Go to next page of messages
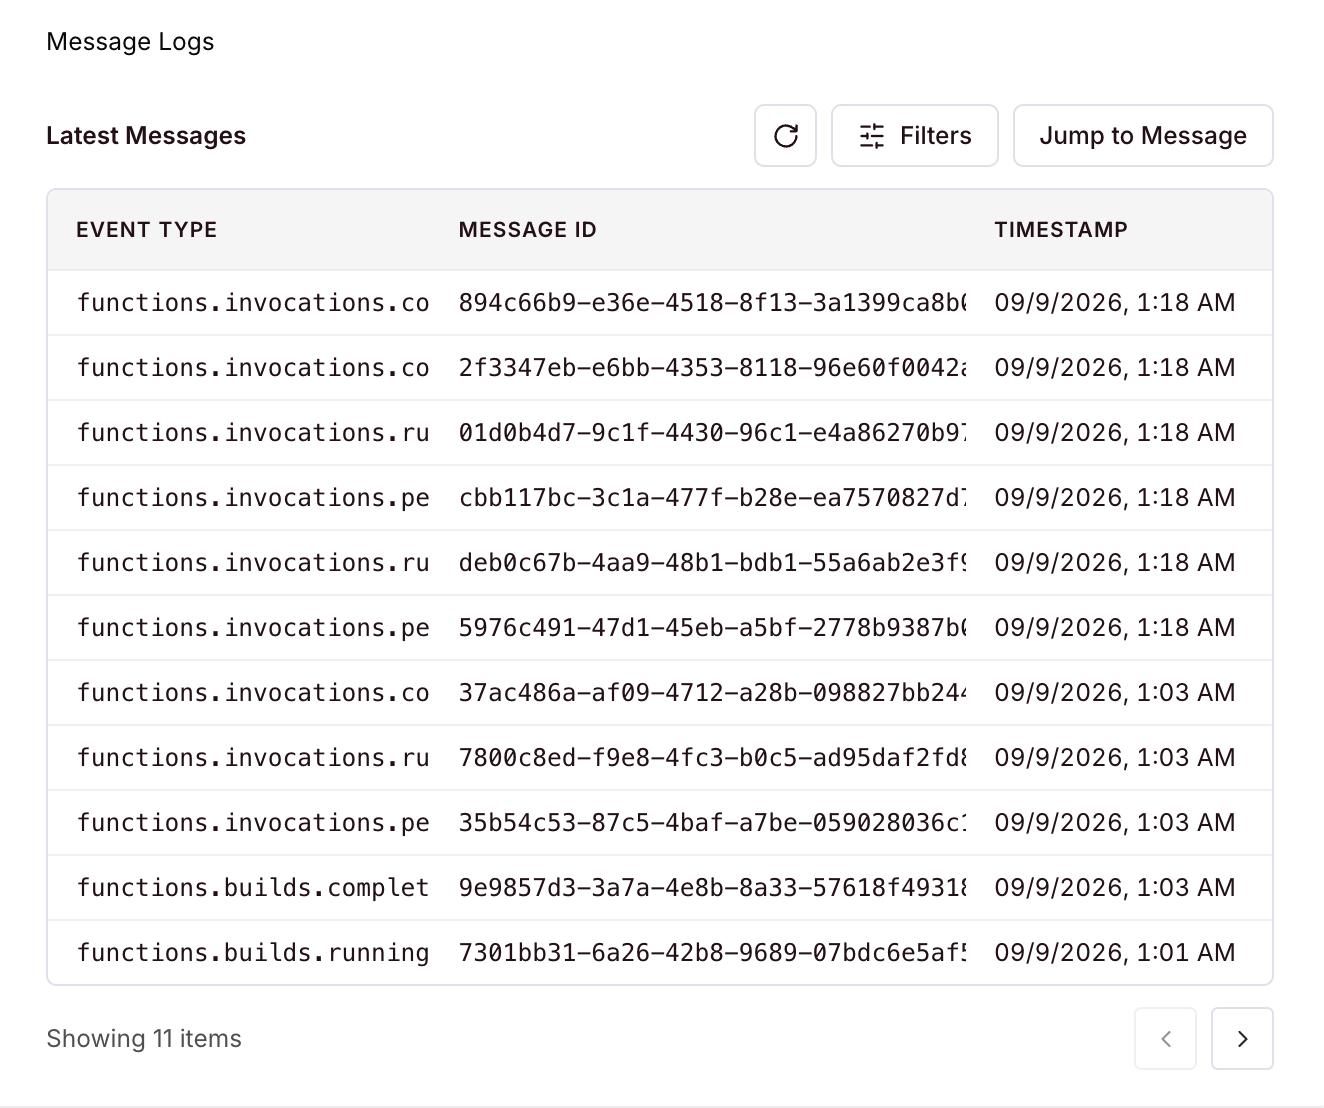The image size is (1324, 1108). tap(1242, 1038)
